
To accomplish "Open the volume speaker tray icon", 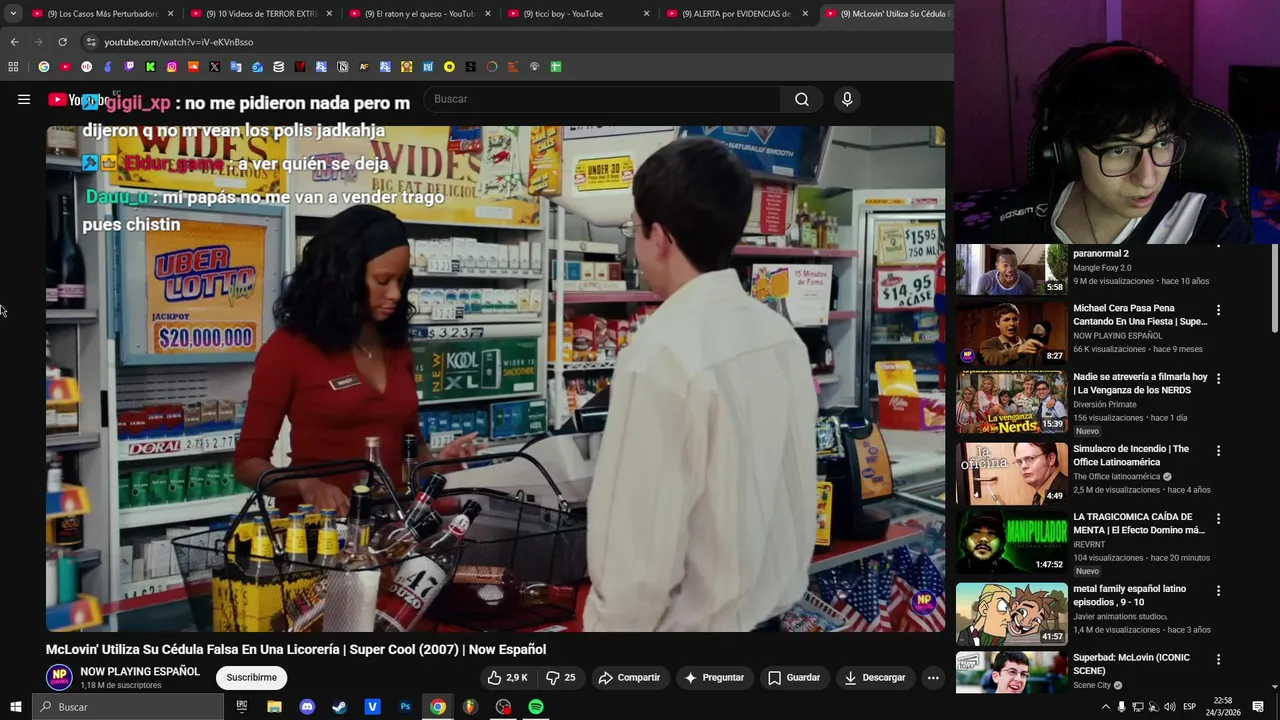I will [1170, 707].
